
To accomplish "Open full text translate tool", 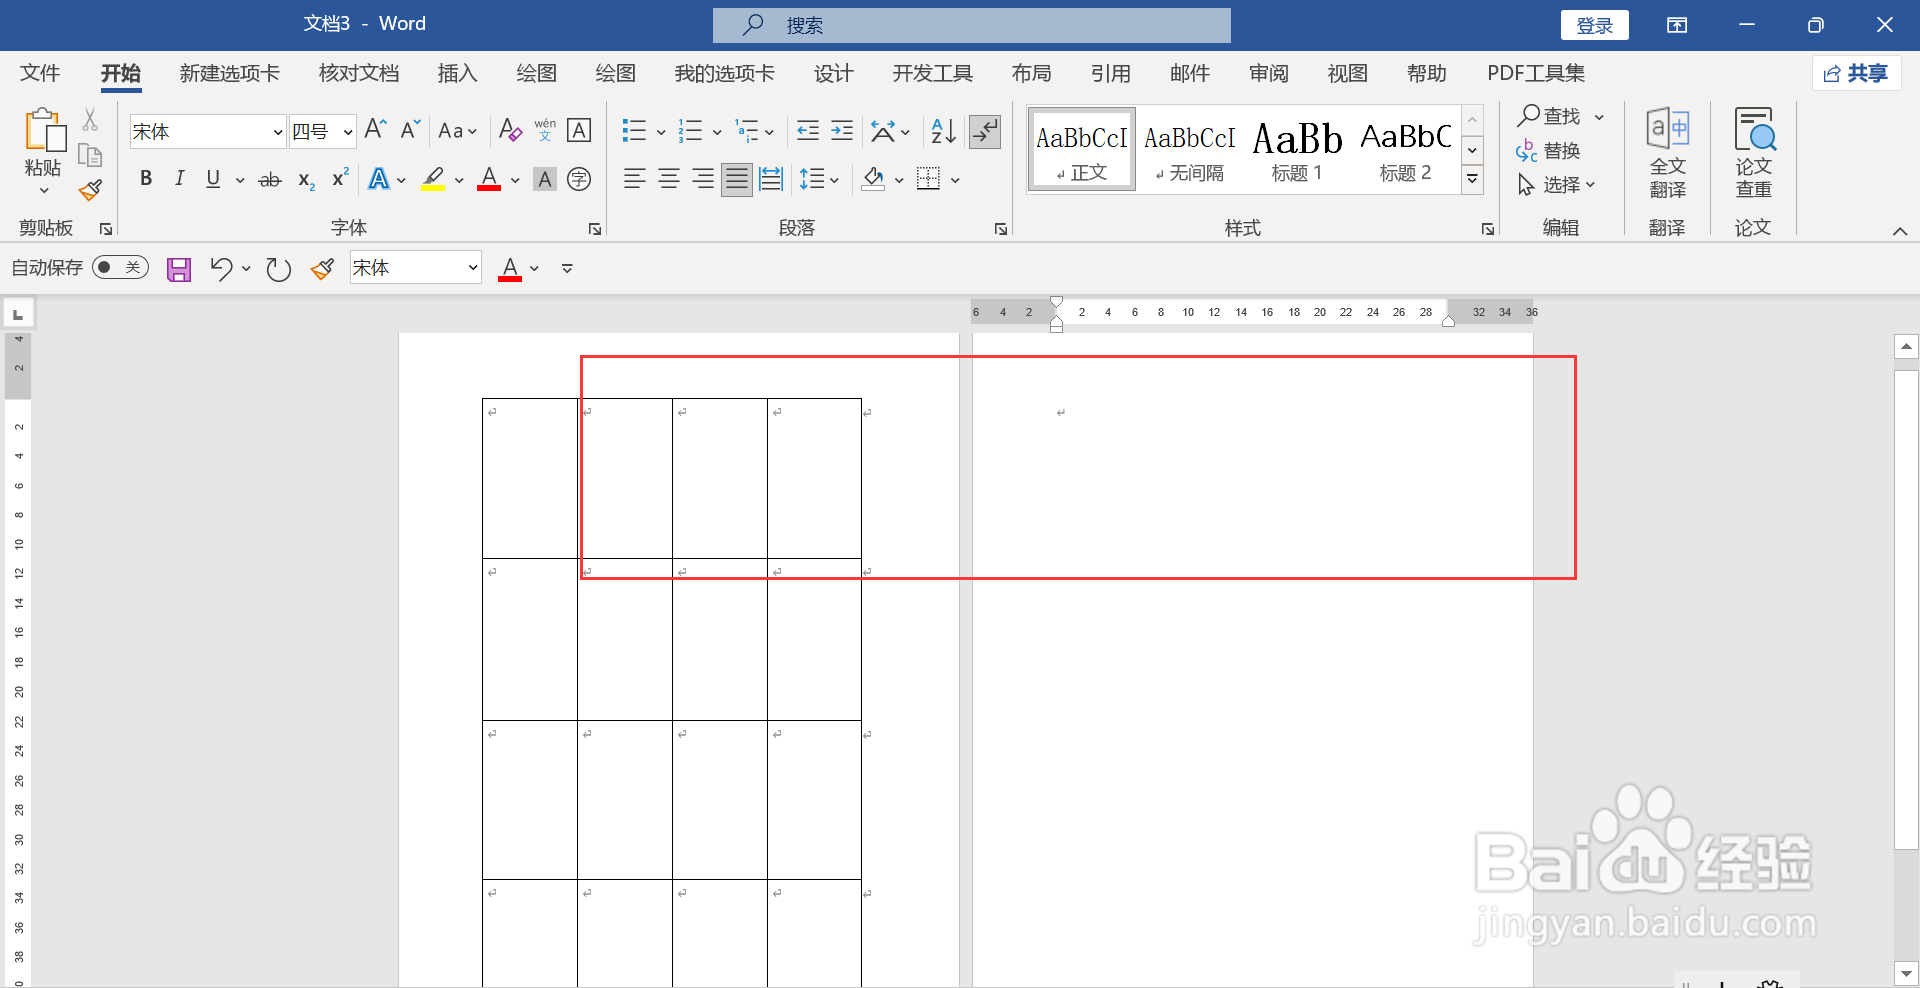I will tap(1667, 153).
